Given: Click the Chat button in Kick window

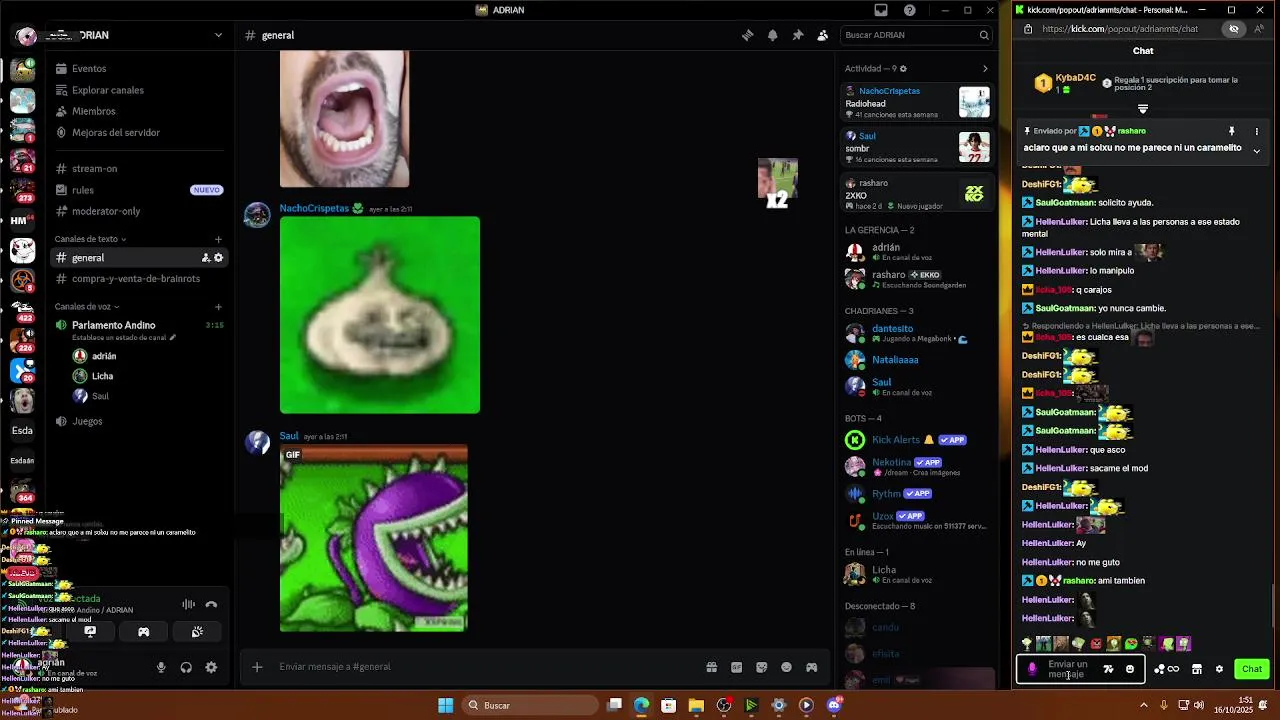Looking at the screenshot, I should coord(1252,669).
